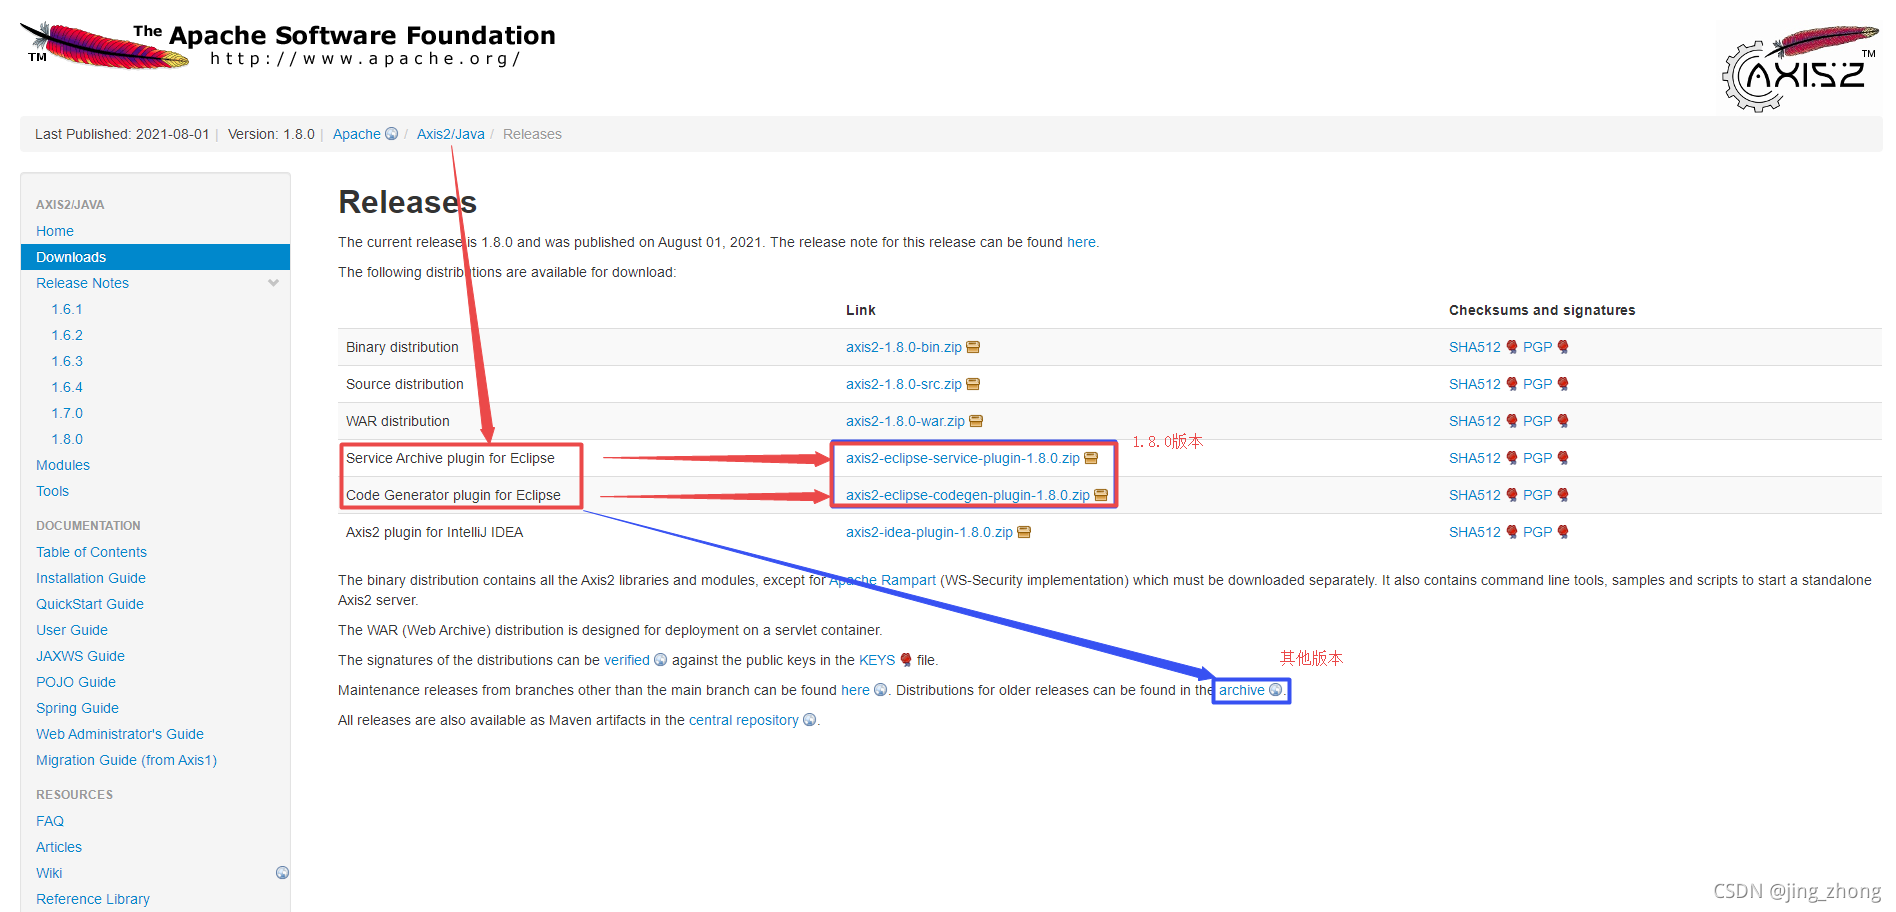Viewport: 1896px width, 912px height.
Task: Download axis2-eclipse-service-plugin-1.8.0.zip
Action: click(x=963, y=458)
